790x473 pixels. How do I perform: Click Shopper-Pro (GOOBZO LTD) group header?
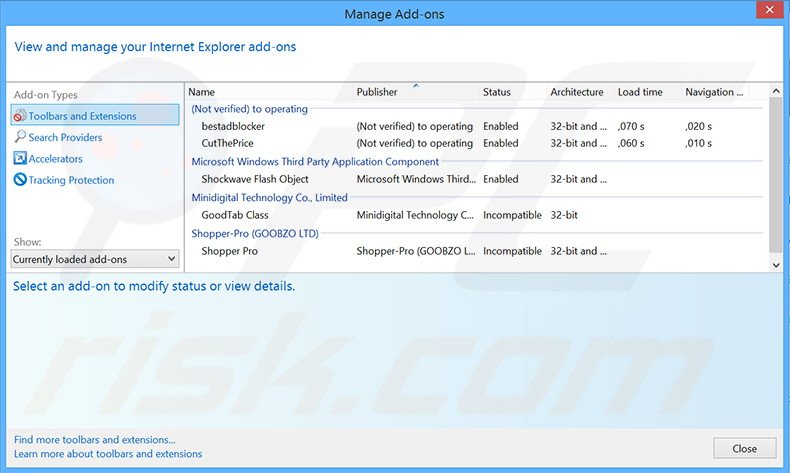(x=255, y=233)
